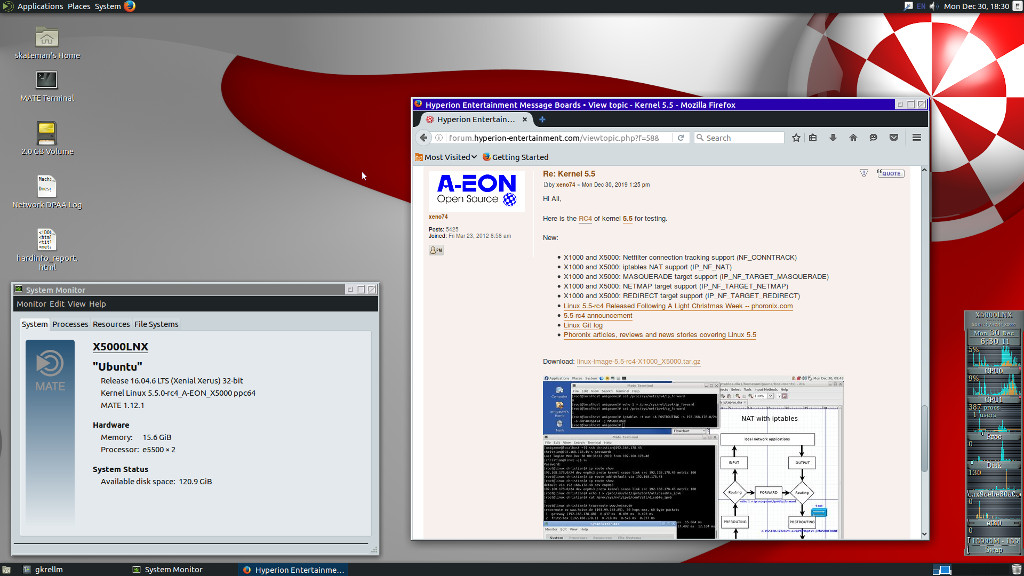Image resolution: width=1024 pixels, height=576 pixels.
Task: Click the EN keyboard layout indicator
Action: click(921, 6)
